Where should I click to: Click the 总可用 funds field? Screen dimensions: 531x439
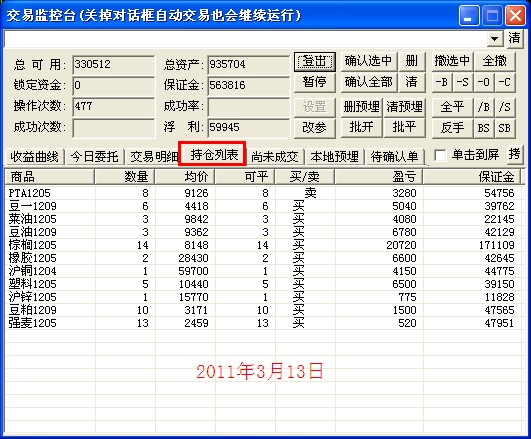click(x=113, y=65)
